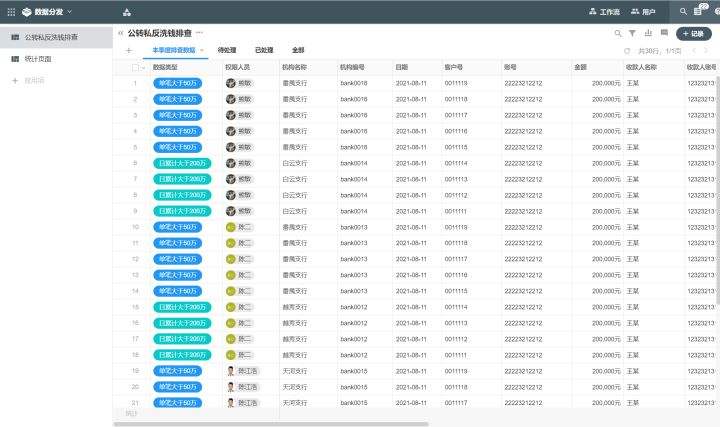Image resolution: width=720 pixels, height=427 pixels.
Task: Open the 工作流 workflow link
Action: pos(604,12)
